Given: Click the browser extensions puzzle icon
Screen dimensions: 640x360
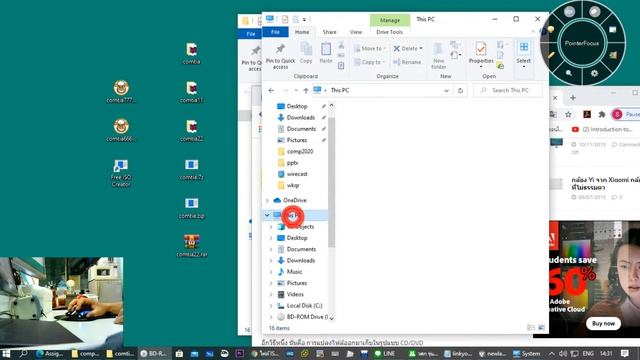Looking at the screenshot, I should pyautogui.click(x=602, y=115).
